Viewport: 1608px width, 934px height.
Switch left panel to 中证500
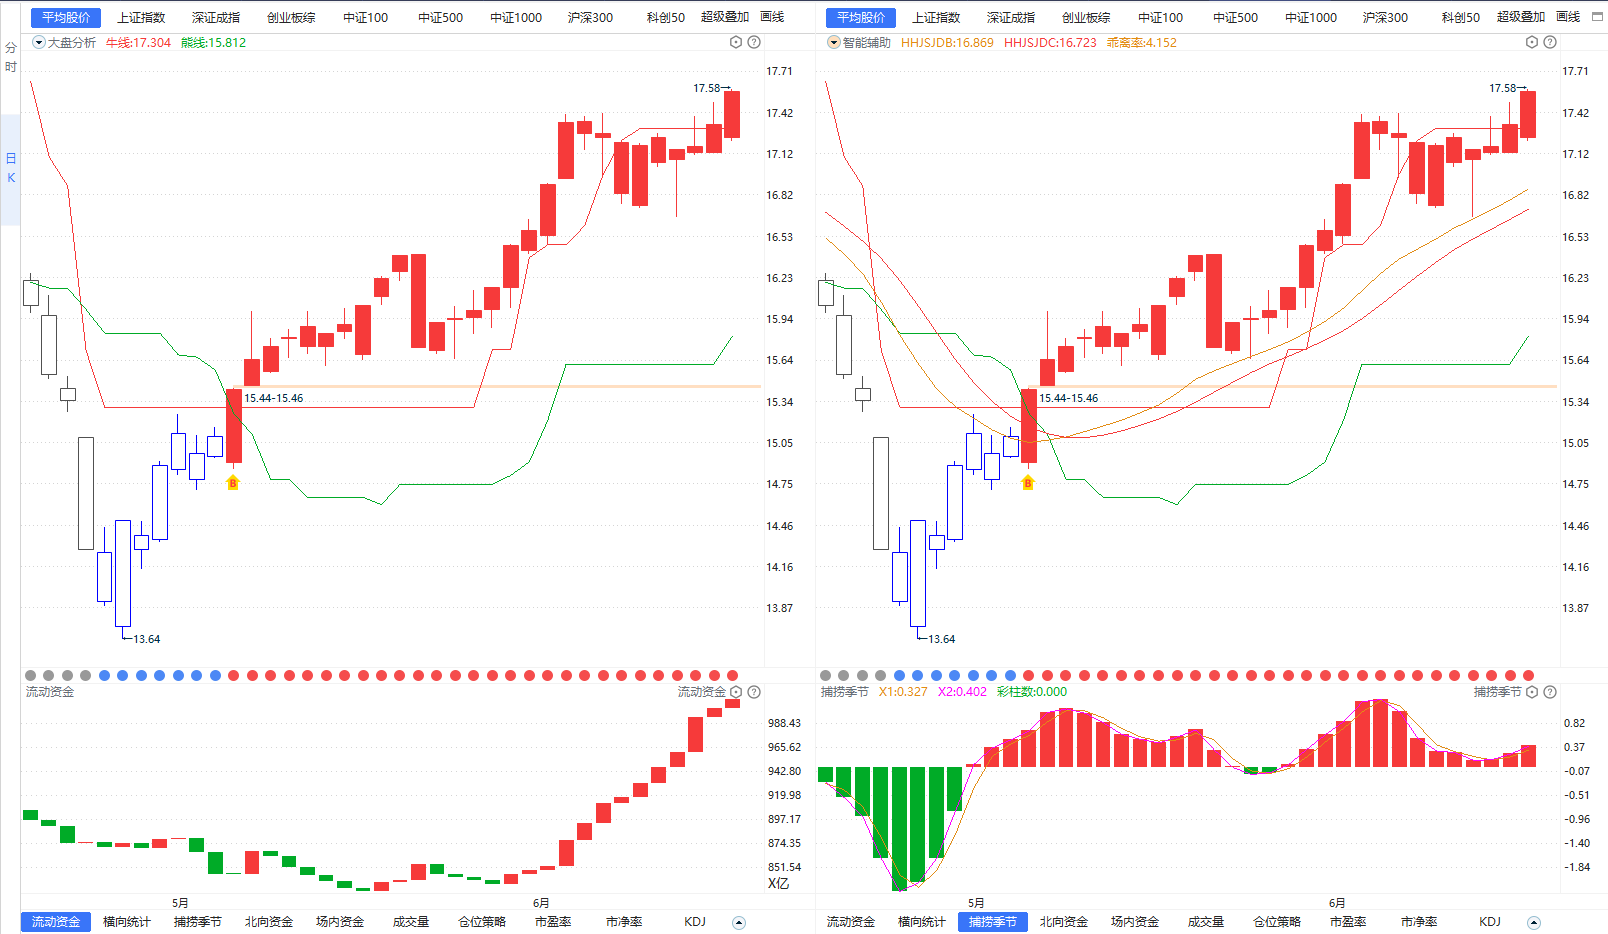(440, 18)
